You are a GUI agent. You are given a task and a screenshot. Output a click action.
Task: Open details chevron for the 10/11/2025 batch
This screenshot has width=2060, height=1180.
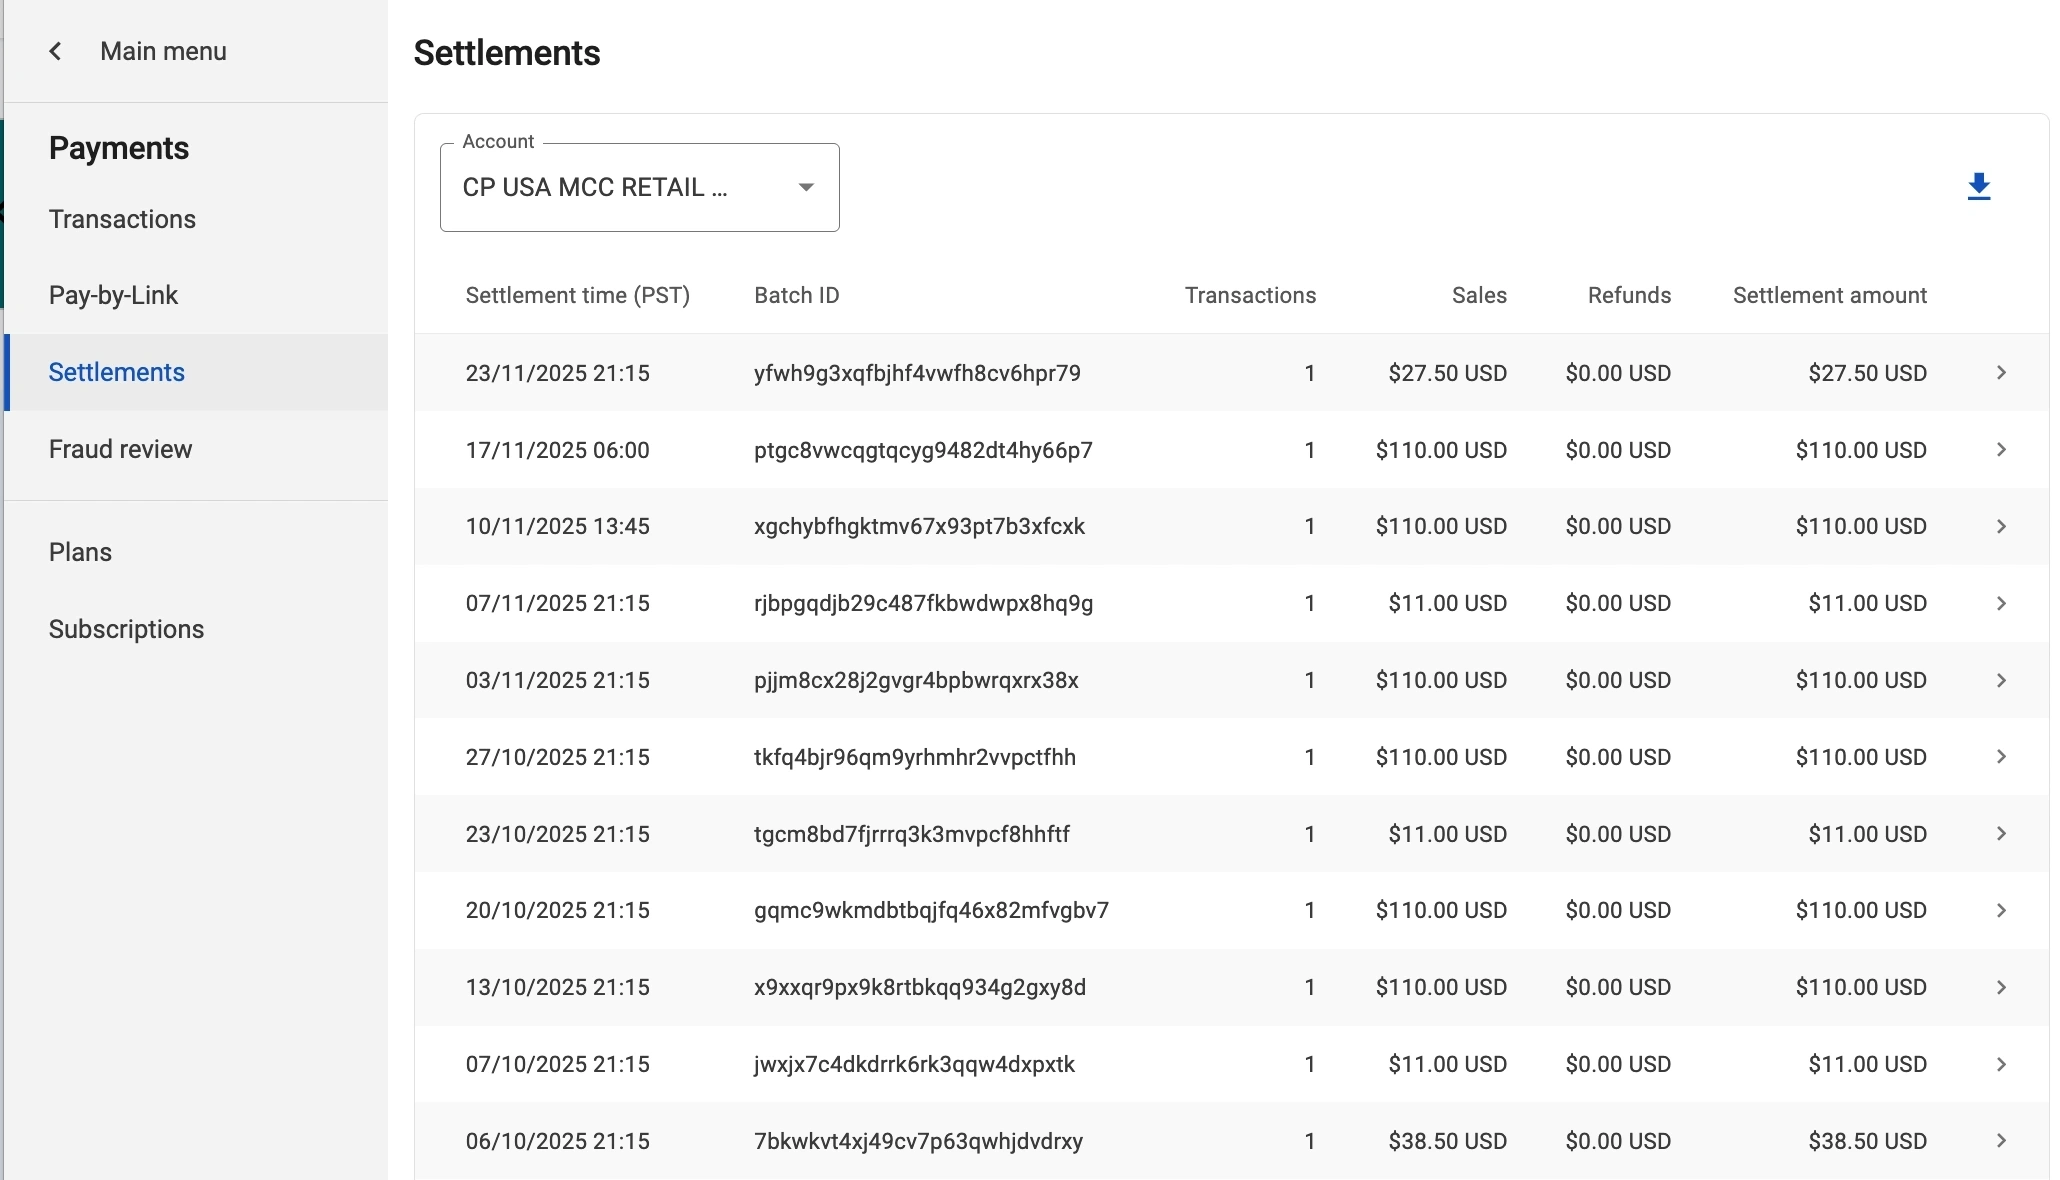2001,526
